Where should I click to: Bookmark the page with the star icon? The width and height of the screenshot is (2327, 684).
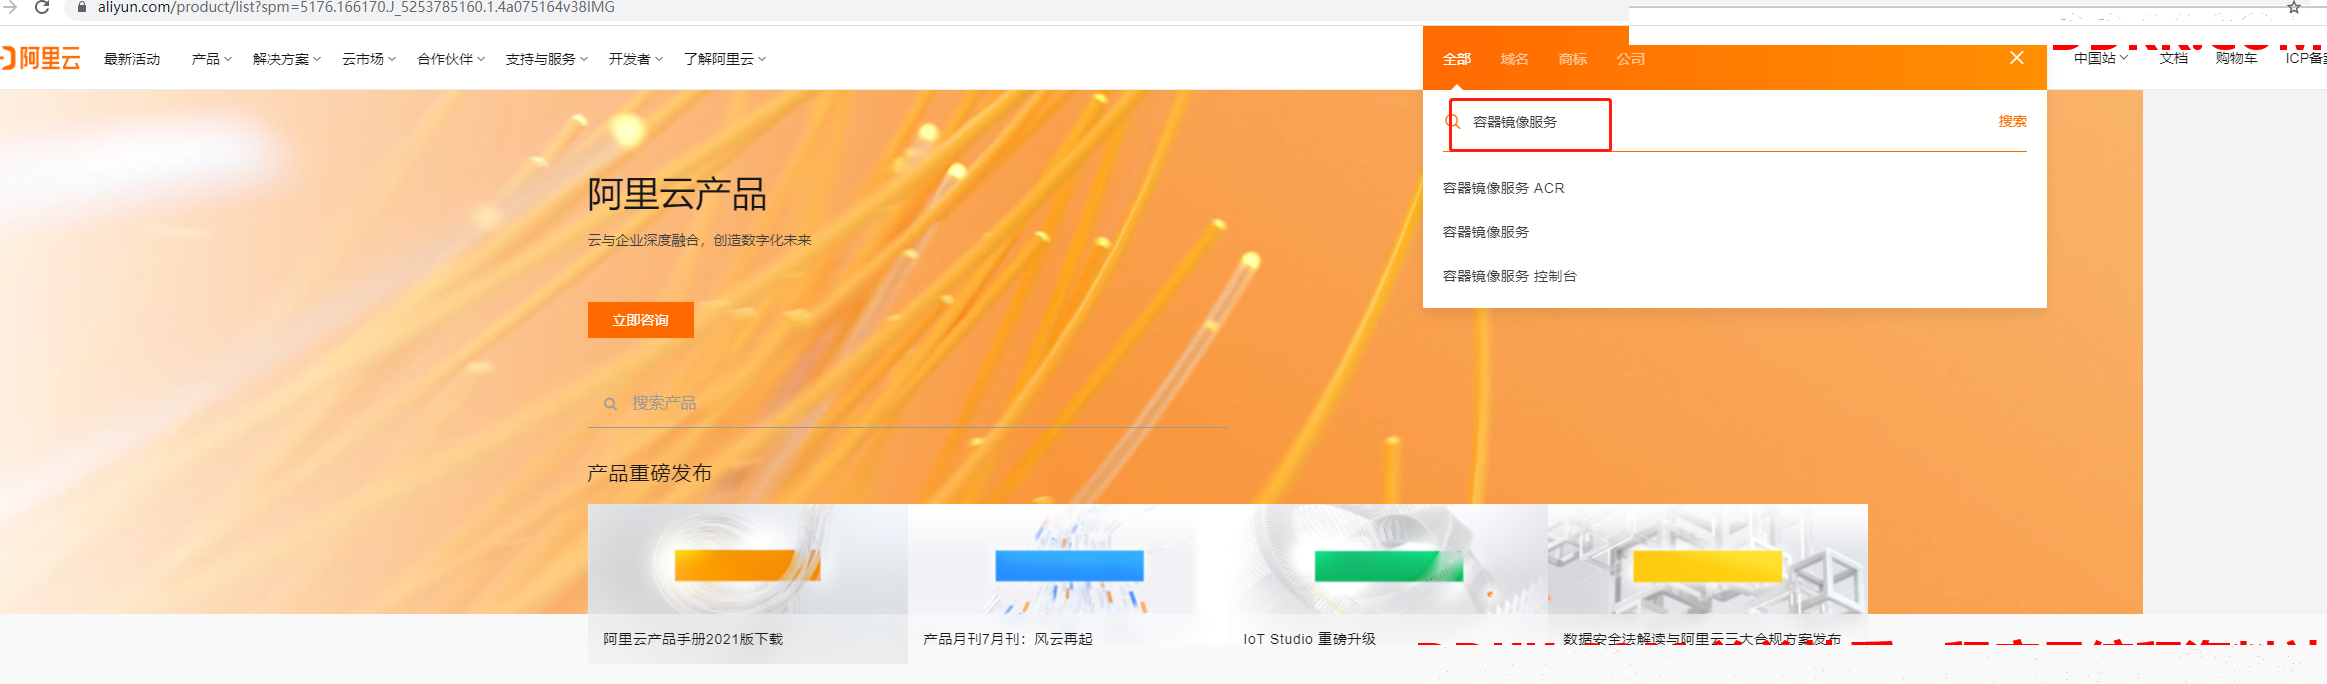point(2294,7)
